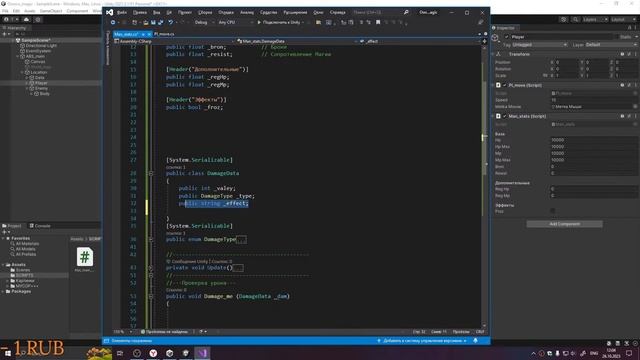Toggle the Froz checkbox under Эффекты

click(x=553, y=211)
